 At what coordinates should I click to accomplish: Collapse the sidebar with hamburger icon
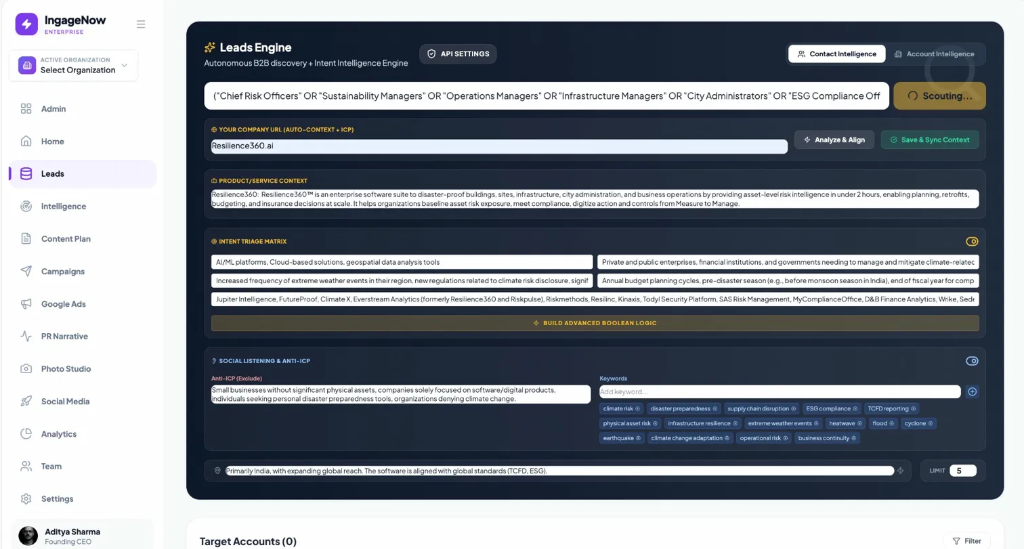(141, 24)
